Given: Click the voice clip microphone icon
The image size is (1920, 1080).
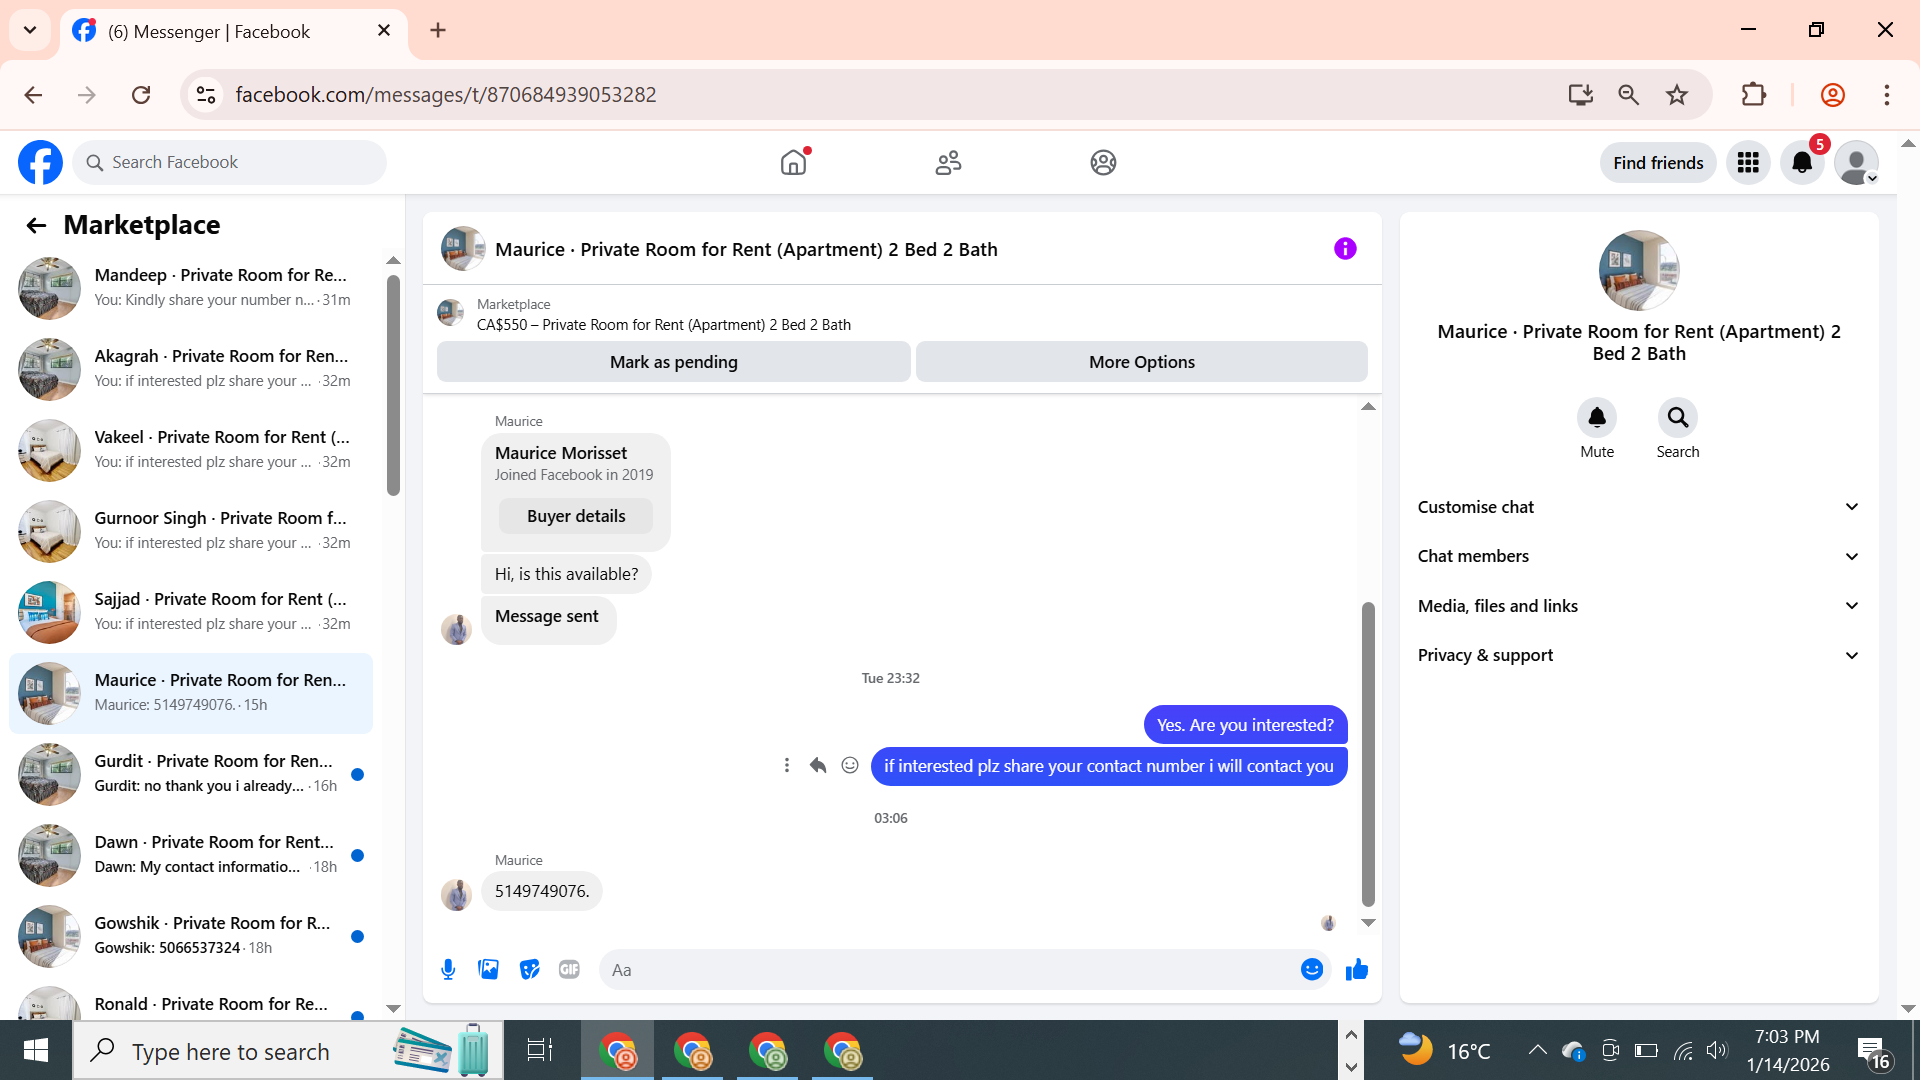Looking at the screenshot, I should (x=448, y=969).
